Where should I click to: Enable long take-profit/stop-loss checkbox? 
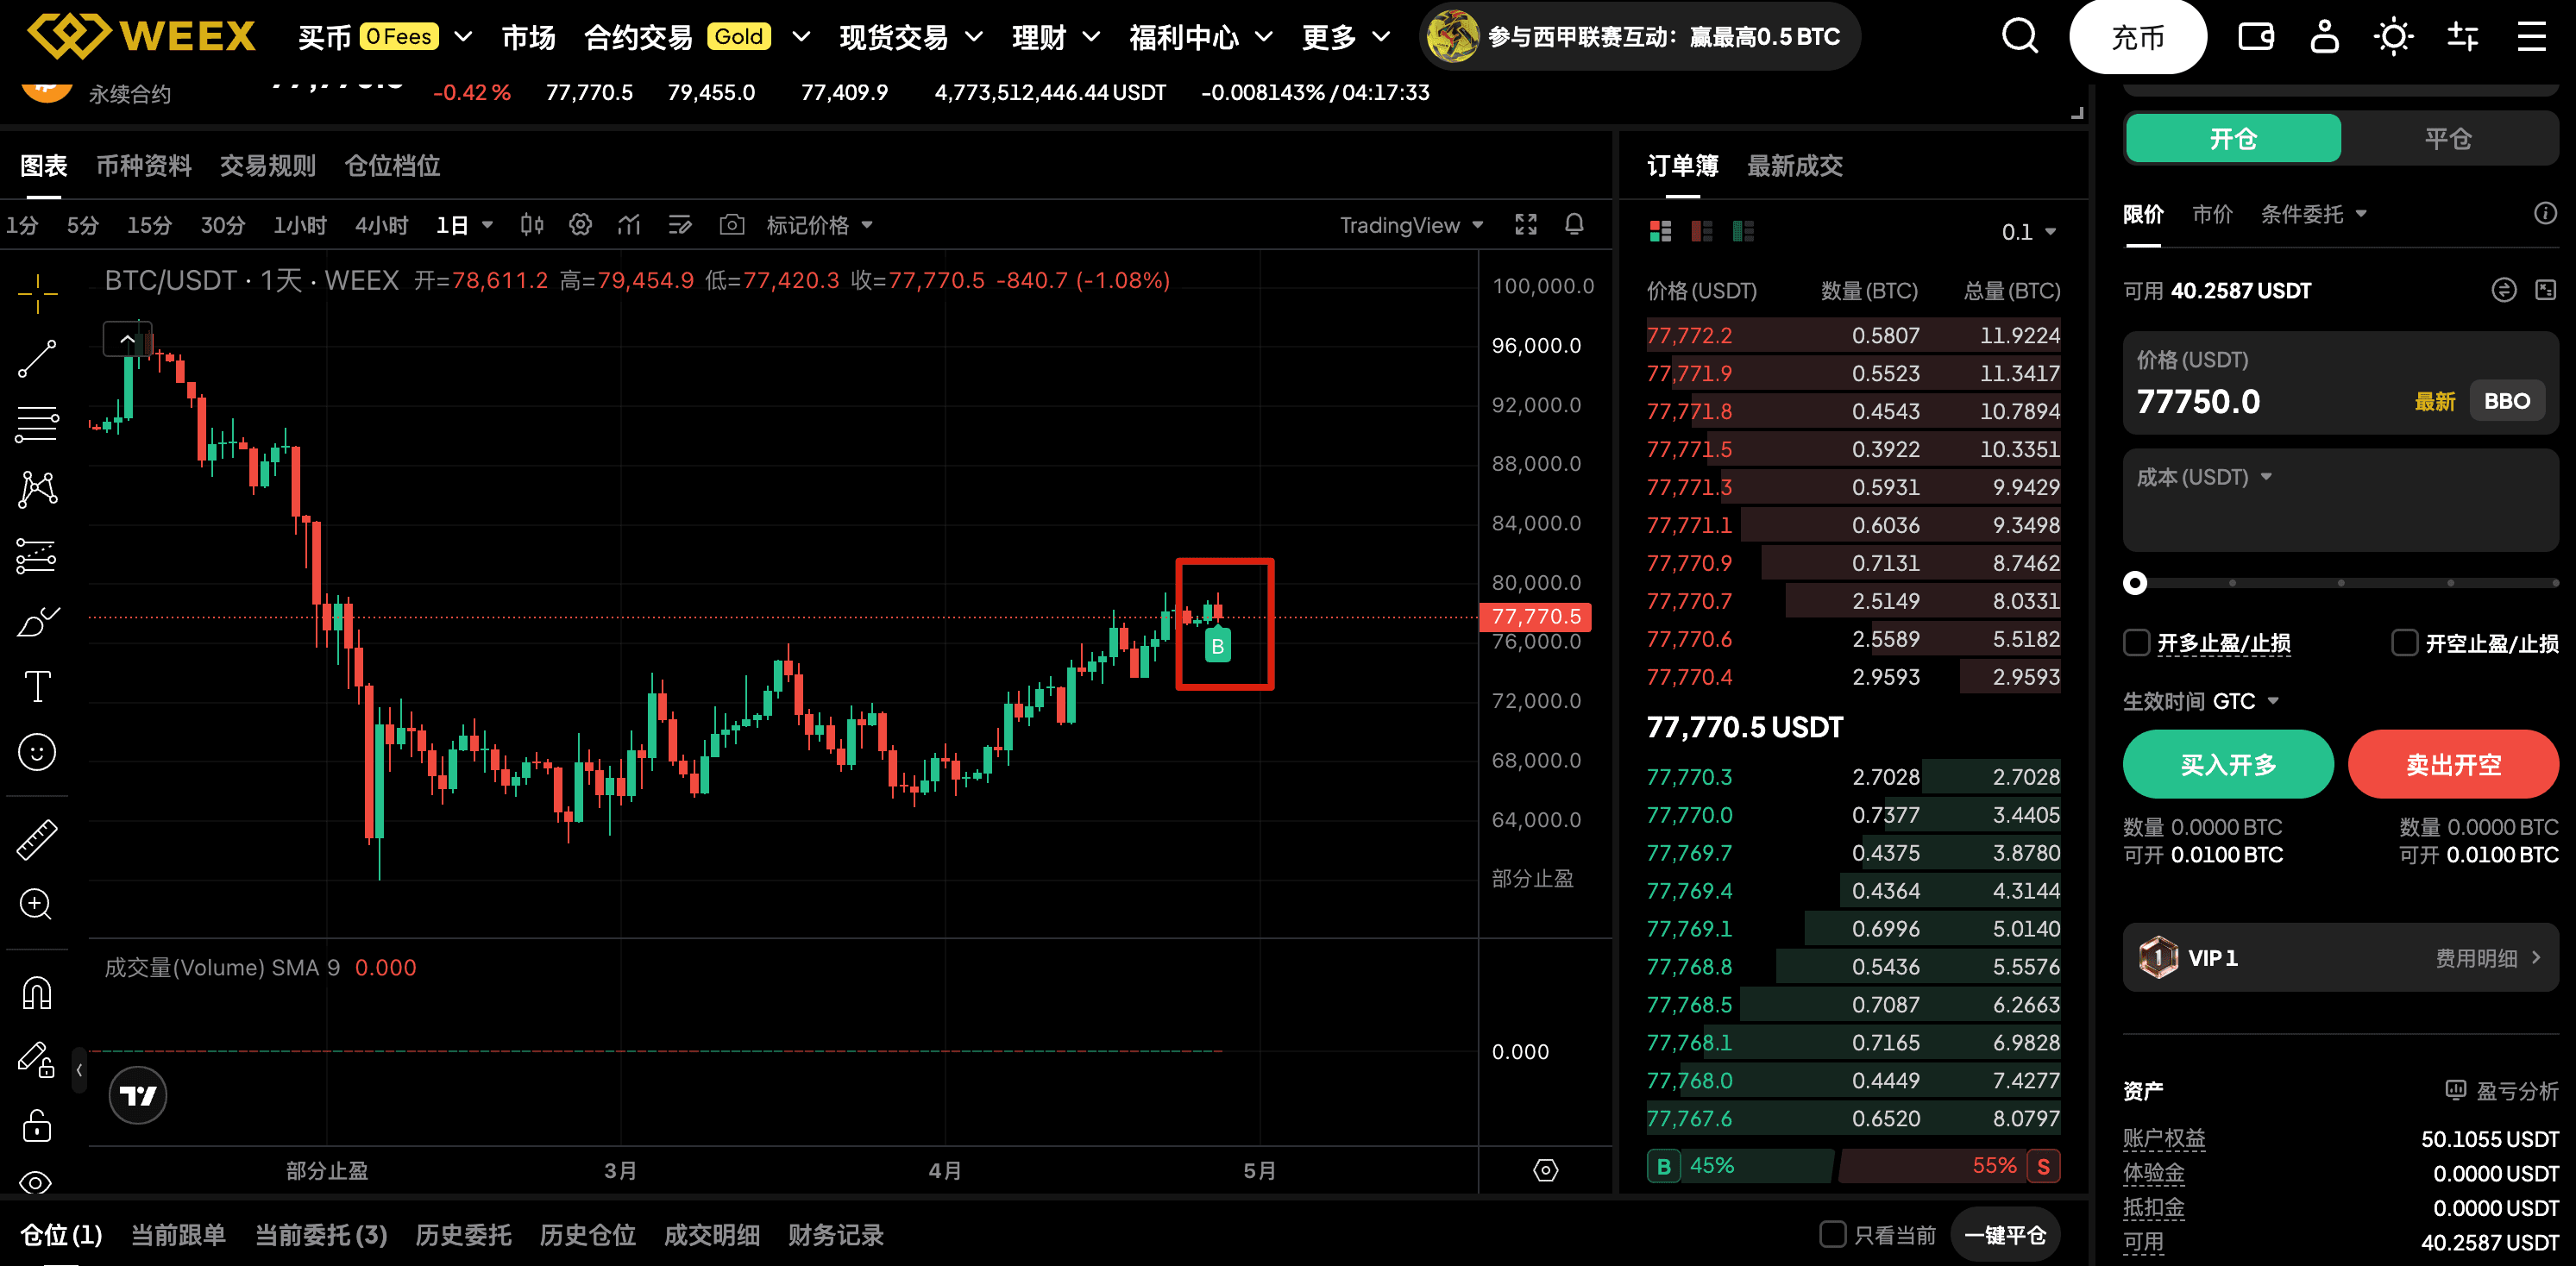[2137, 642]
